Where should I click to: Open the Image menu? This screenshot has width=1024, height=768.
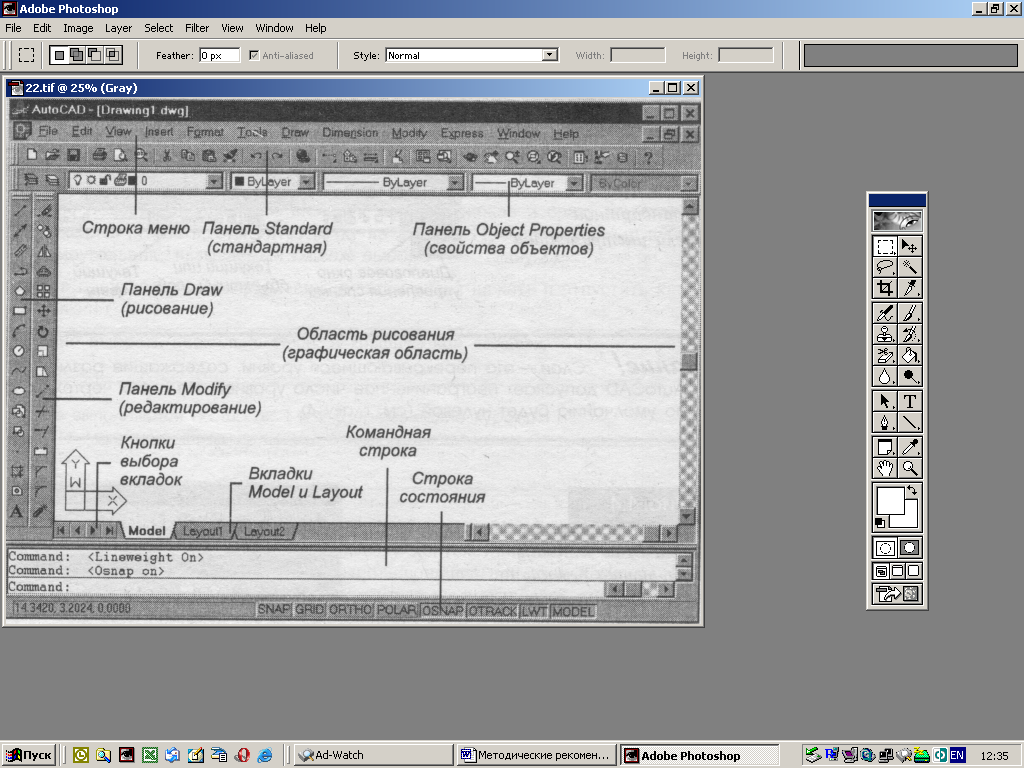pos(78,28)
